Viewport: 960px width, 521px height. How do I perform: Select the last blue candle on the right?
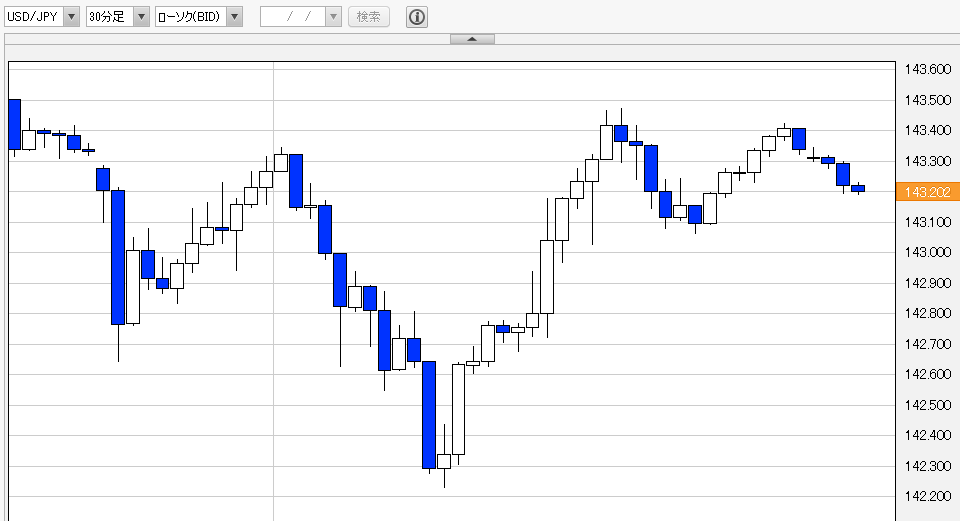858,189
